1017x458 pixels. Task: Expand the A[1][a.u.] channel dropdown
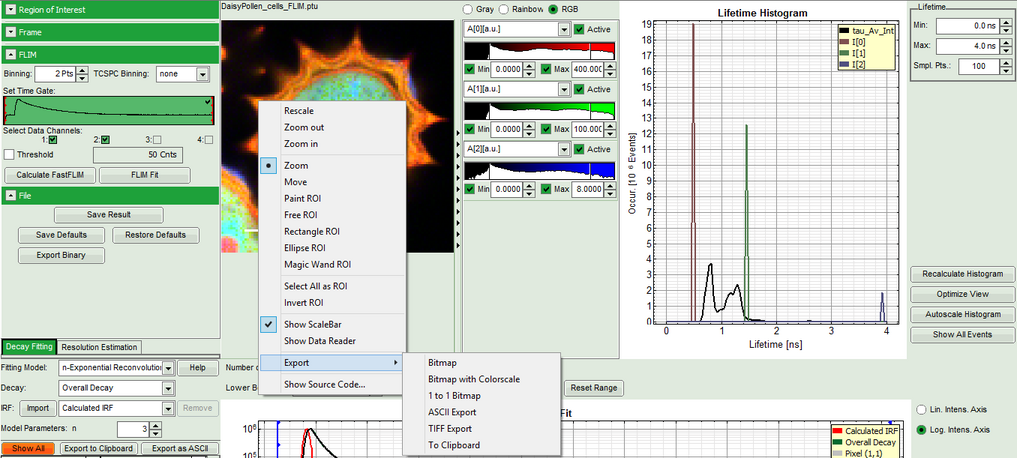(564, 89)
